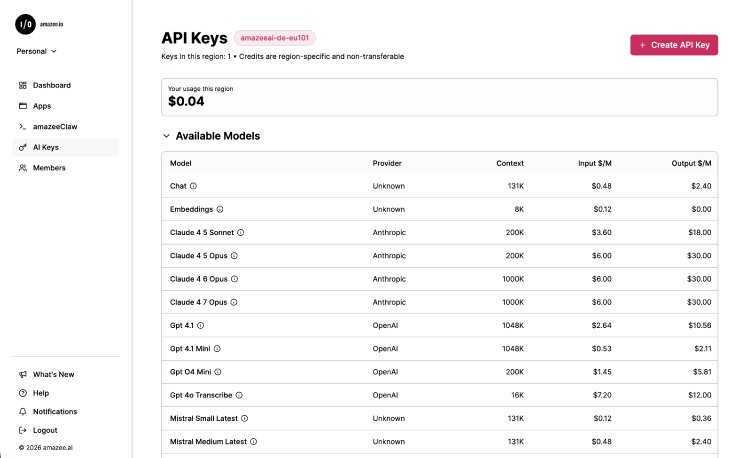
Task: Click info icon beside Claude 4 5 Sonnet
Action: [241, 233]
